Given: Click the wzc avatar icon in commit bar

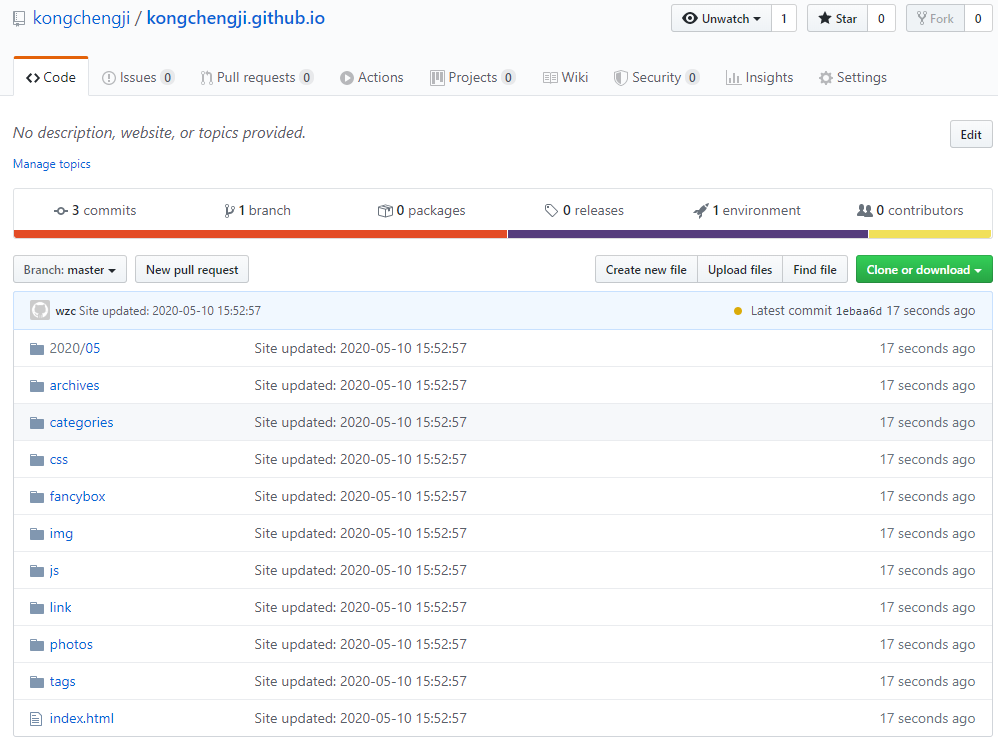Looking at the screenshot, I should pyautogui.click(x=39, y=310).
